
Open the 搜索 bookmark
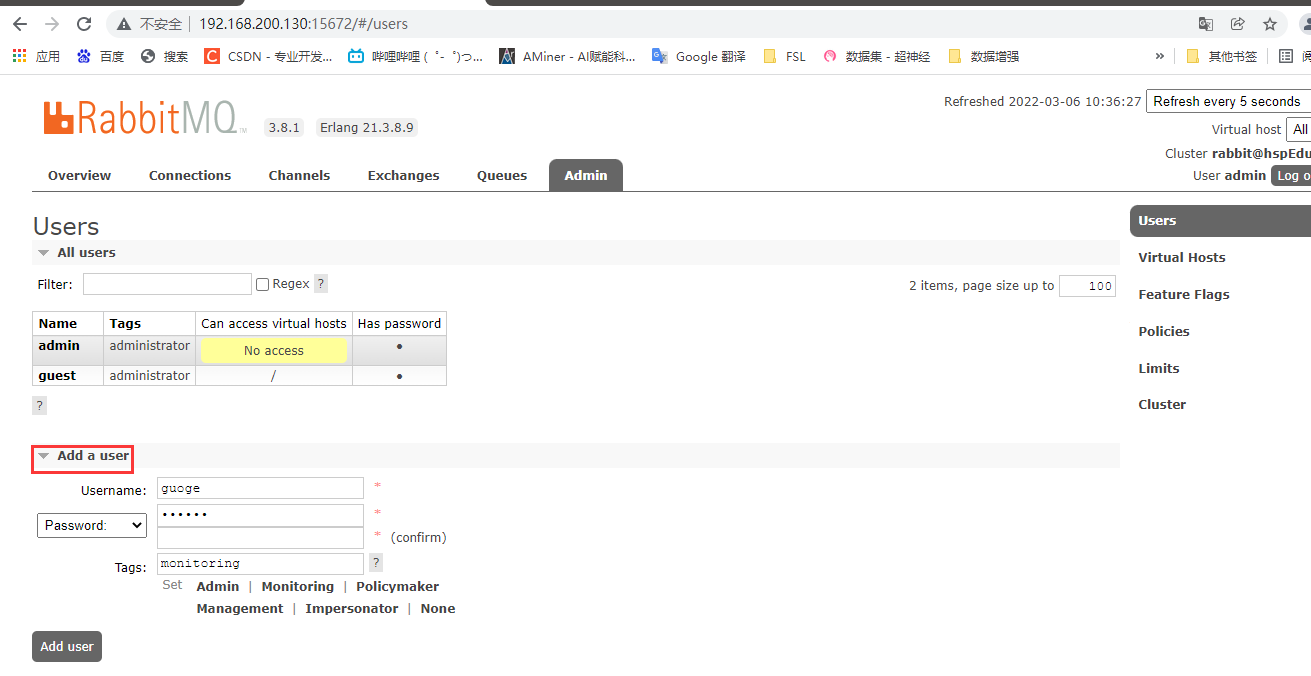click(164, 56)
